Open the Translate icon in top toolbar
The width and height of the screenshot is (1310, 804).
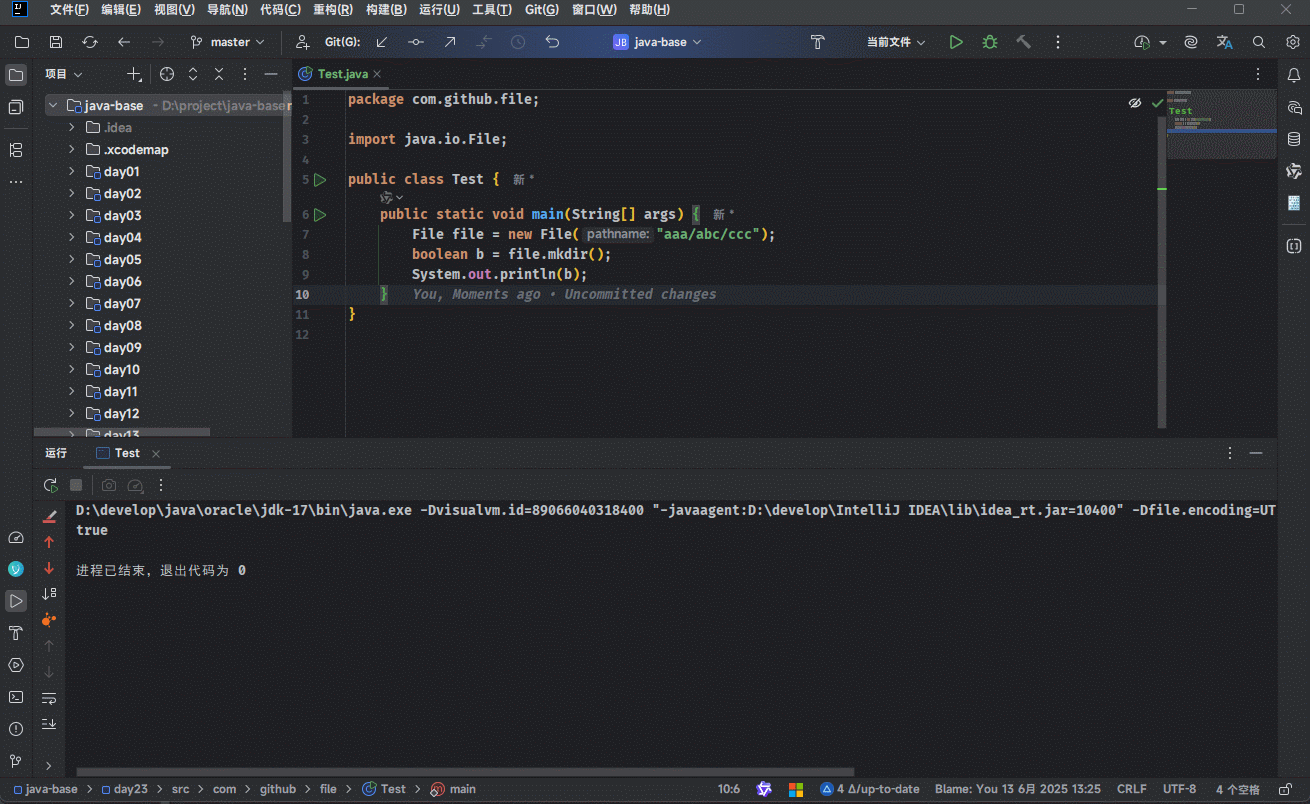(1225, 42)
